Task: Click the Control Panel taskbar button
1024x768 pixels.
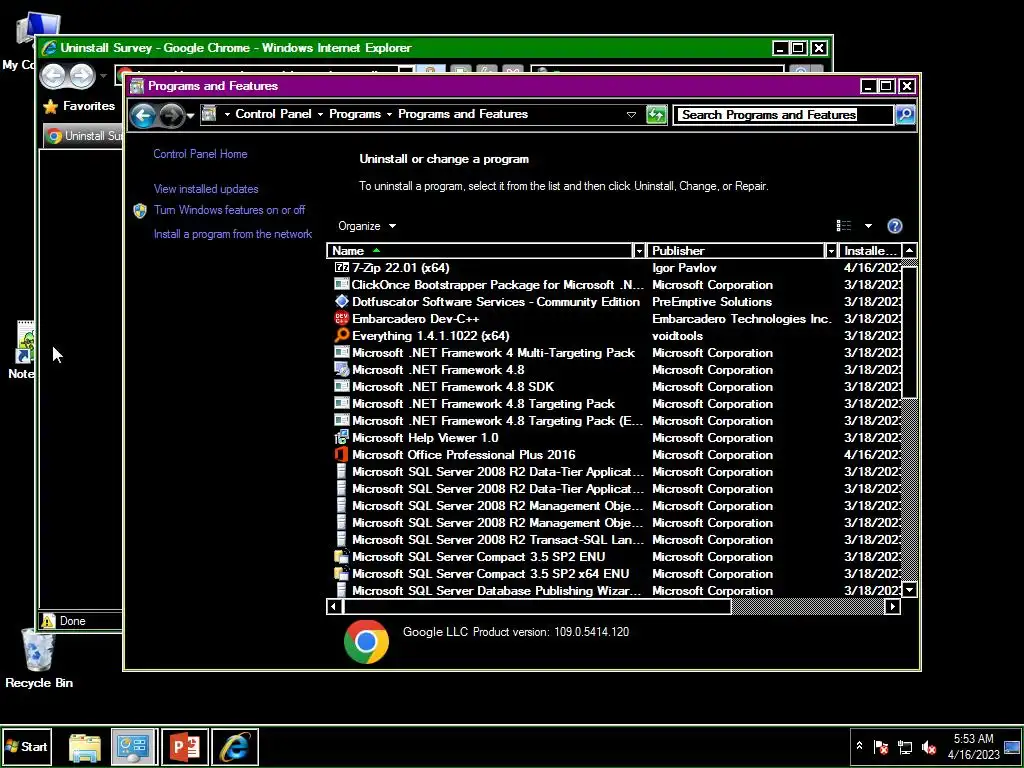Action: [134, 747]
